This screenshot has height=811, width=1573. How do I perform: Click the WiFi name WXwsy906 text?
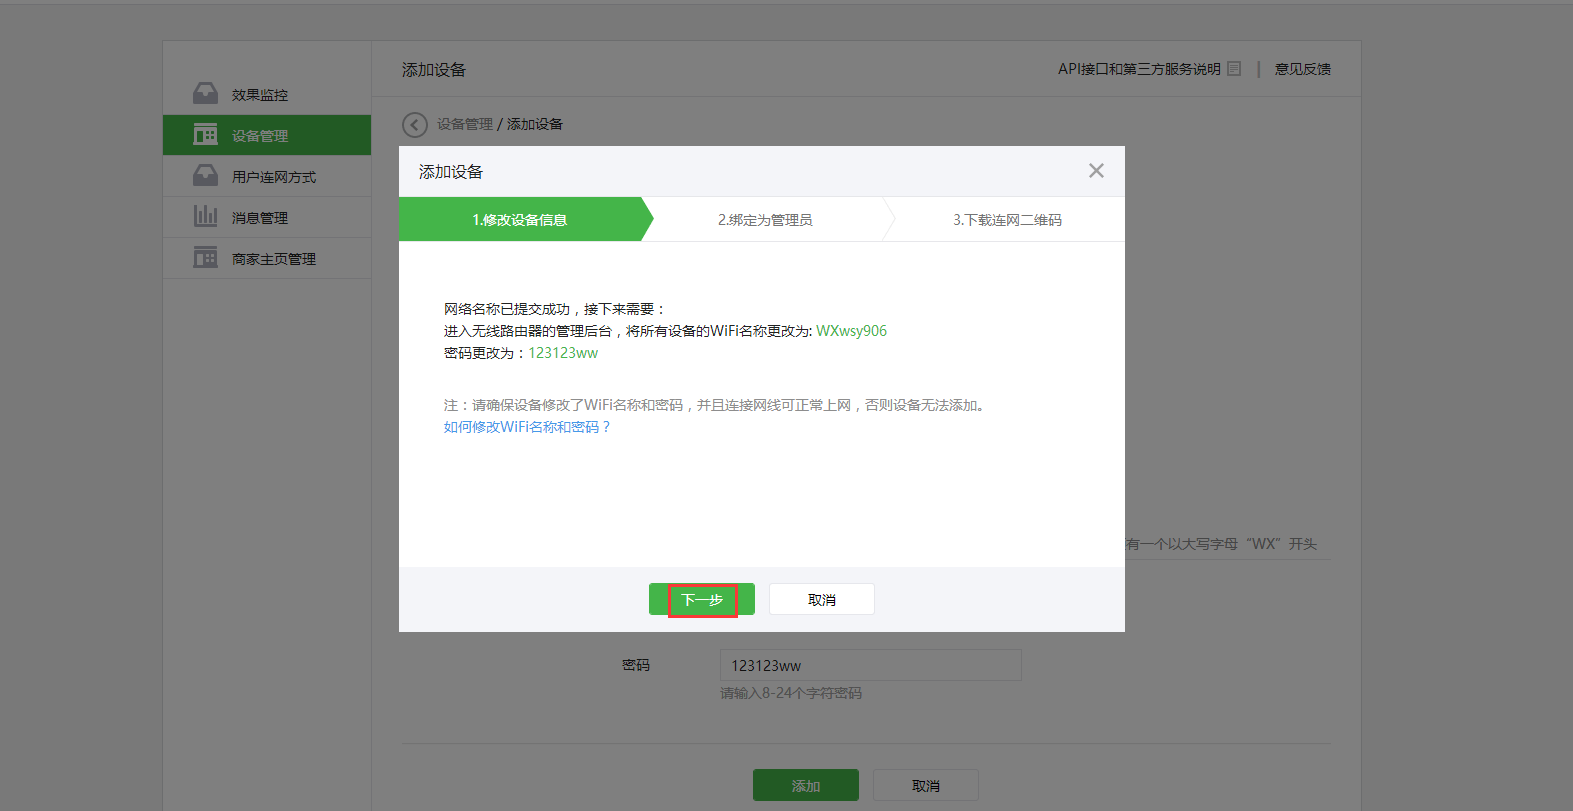coord(851,331)
